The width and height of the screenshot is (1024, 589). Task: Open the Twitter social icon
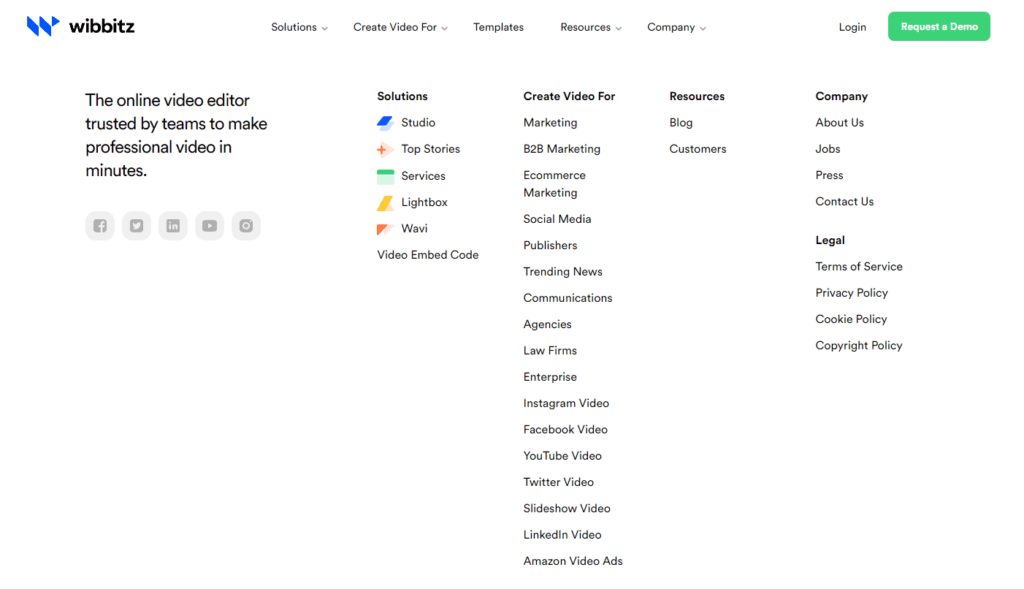(136, 226)
